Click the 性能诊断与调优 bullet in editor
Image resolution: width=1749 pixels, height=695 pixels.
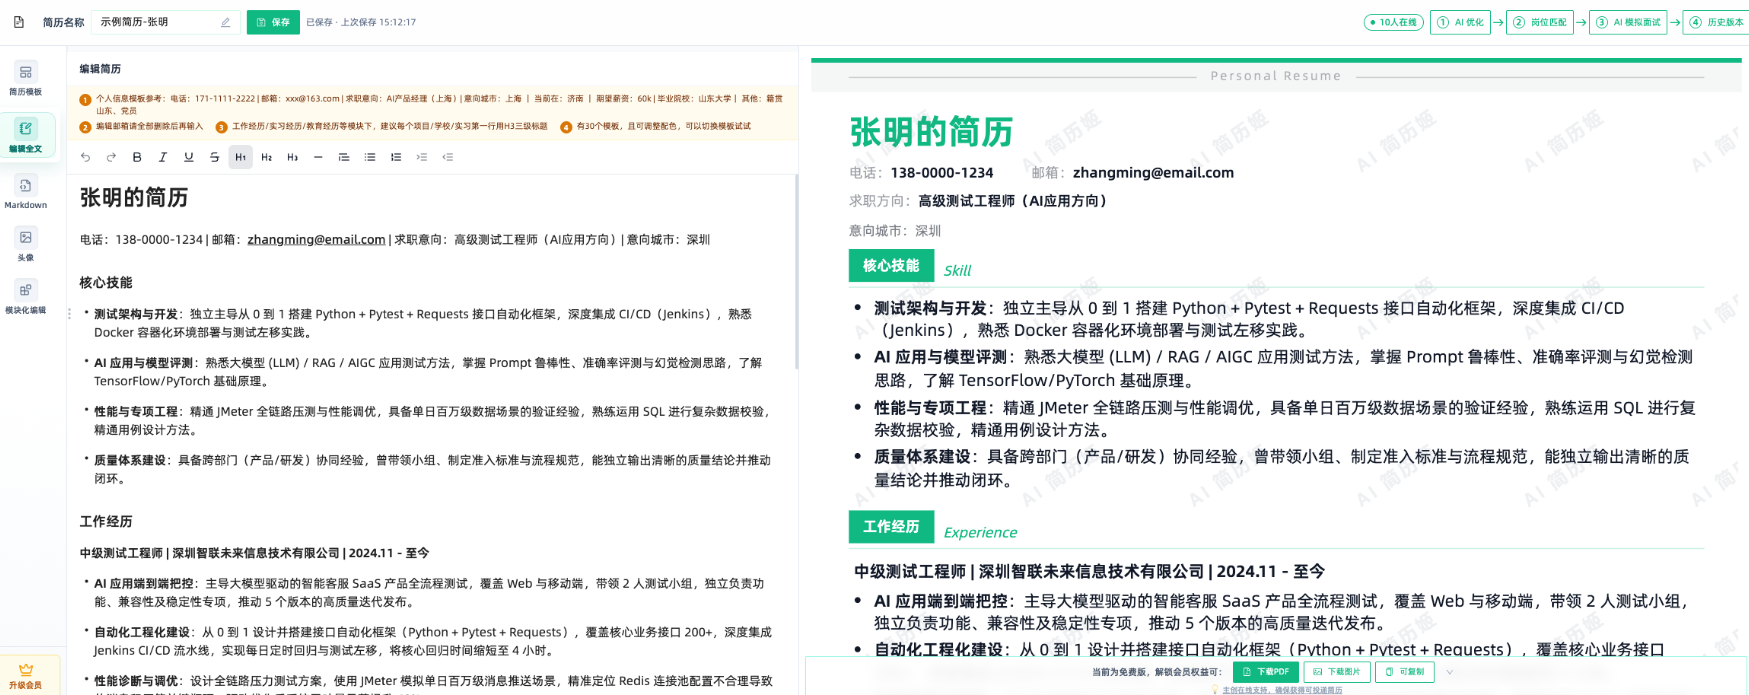pos(432,687)
